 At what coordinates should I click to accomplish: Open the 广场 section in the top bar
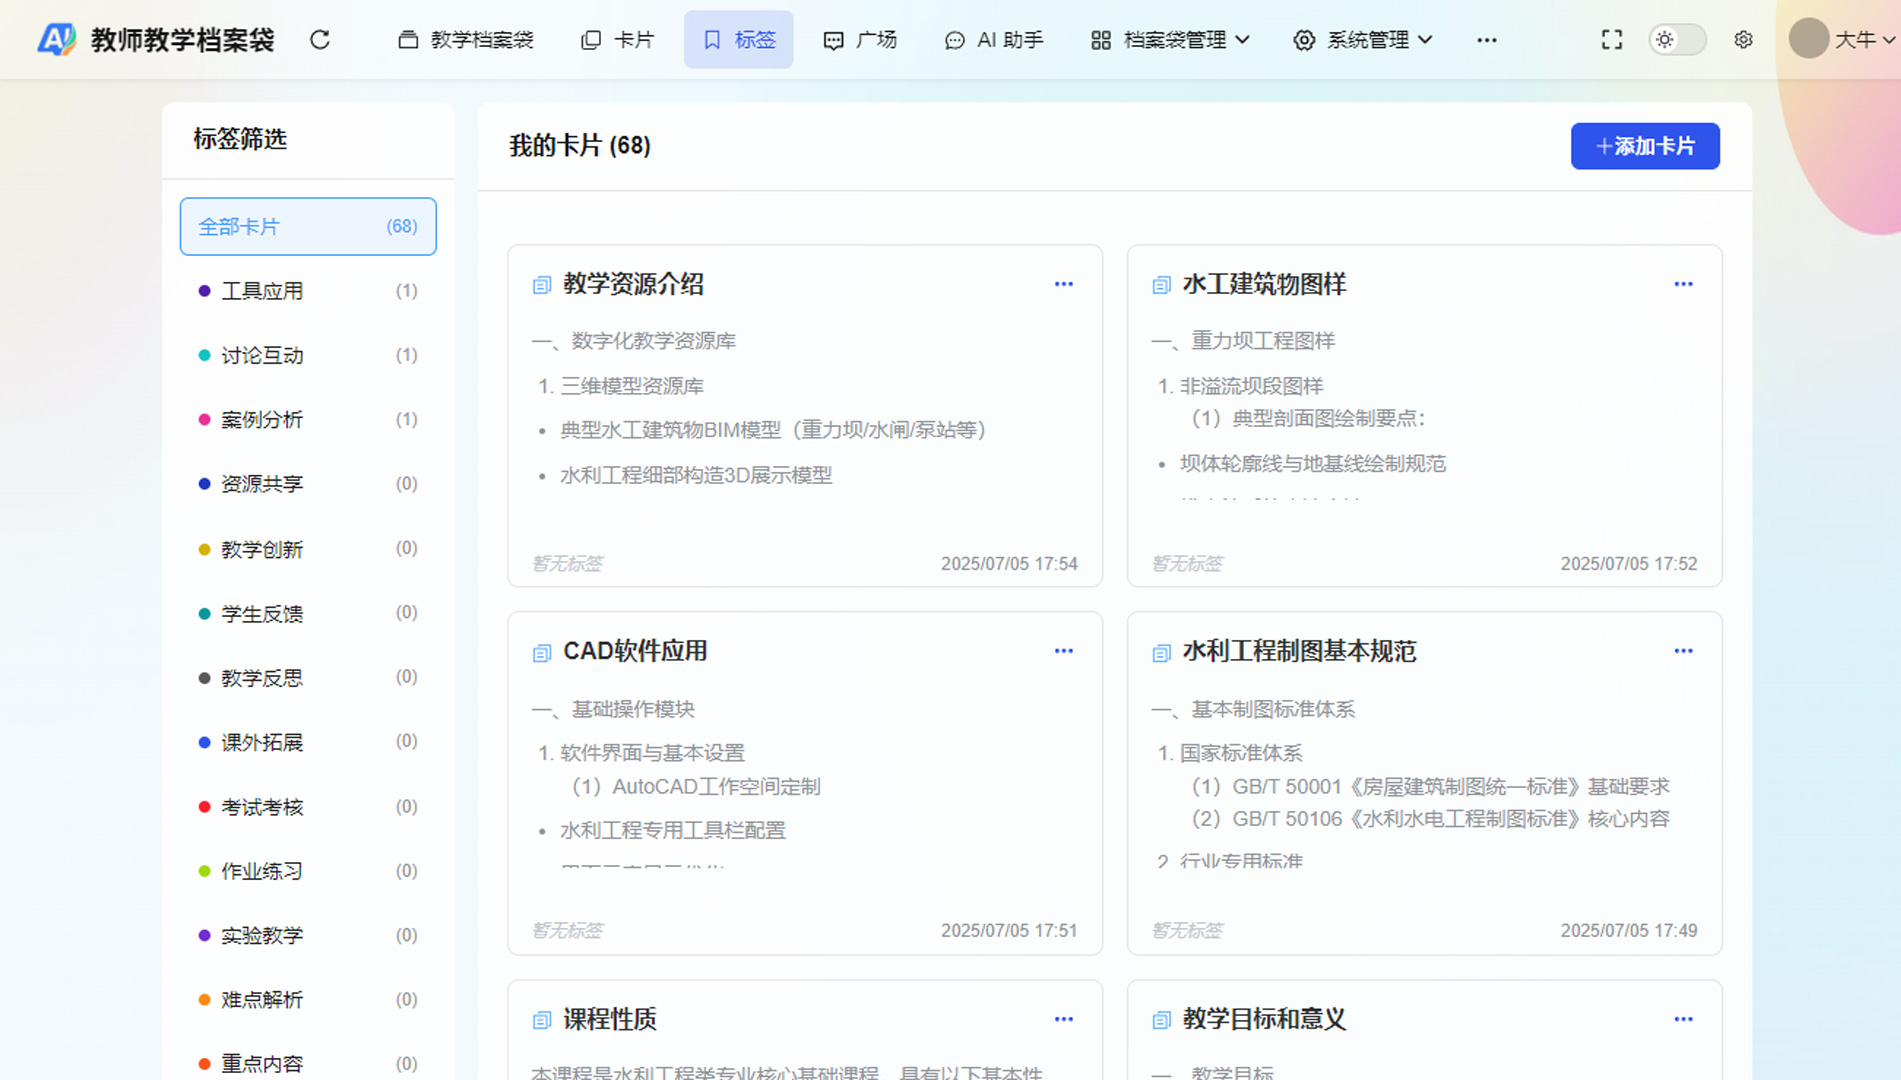pyautogui.click(x=860, y=39)
